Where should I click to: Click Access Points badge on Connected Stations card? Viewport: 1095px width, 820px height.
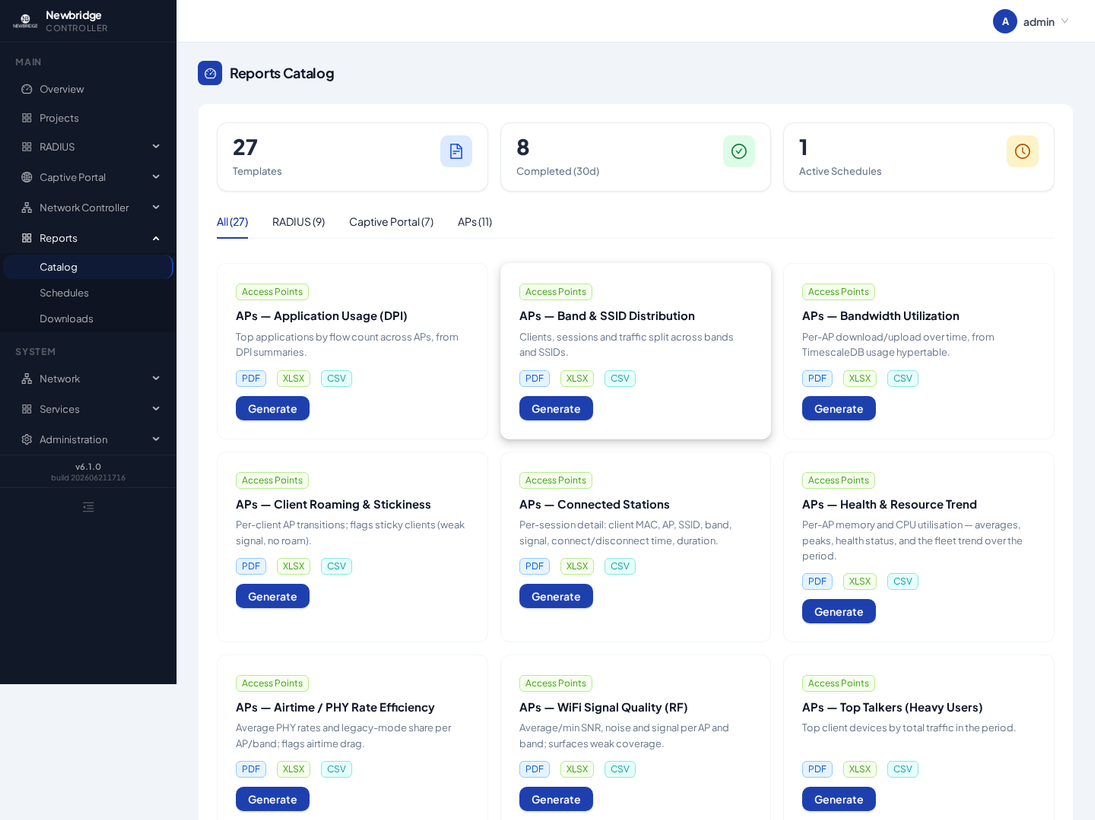pos(555,481)
